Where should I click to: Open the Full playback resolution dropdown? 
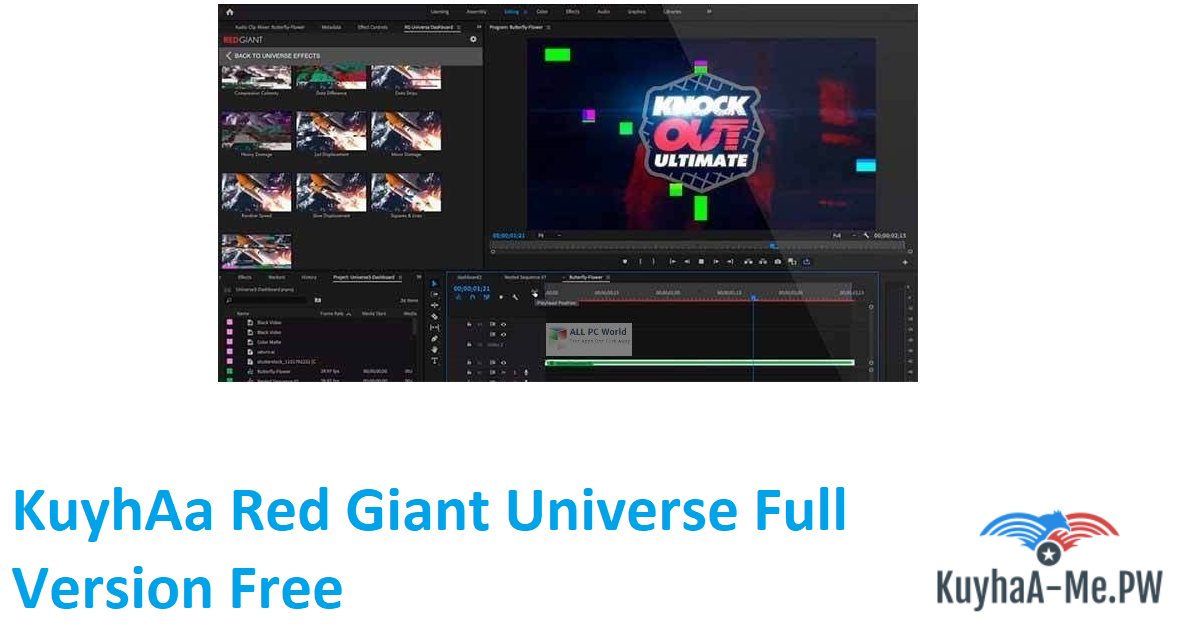click(843, 235)
